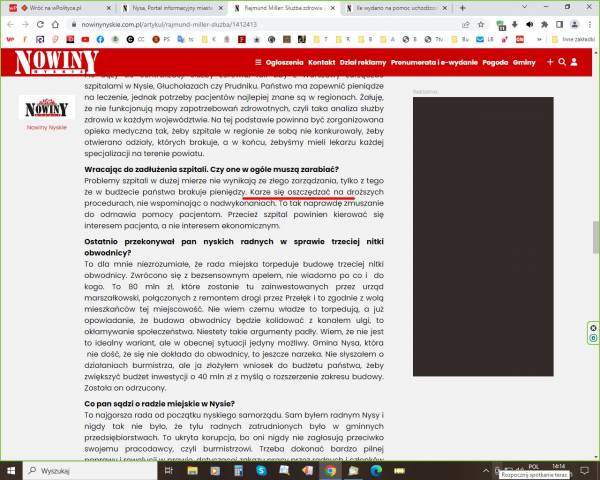Click the Nowiny author logo thumbnail
This screenshot has width=600, height=480.
pos(47,108)
